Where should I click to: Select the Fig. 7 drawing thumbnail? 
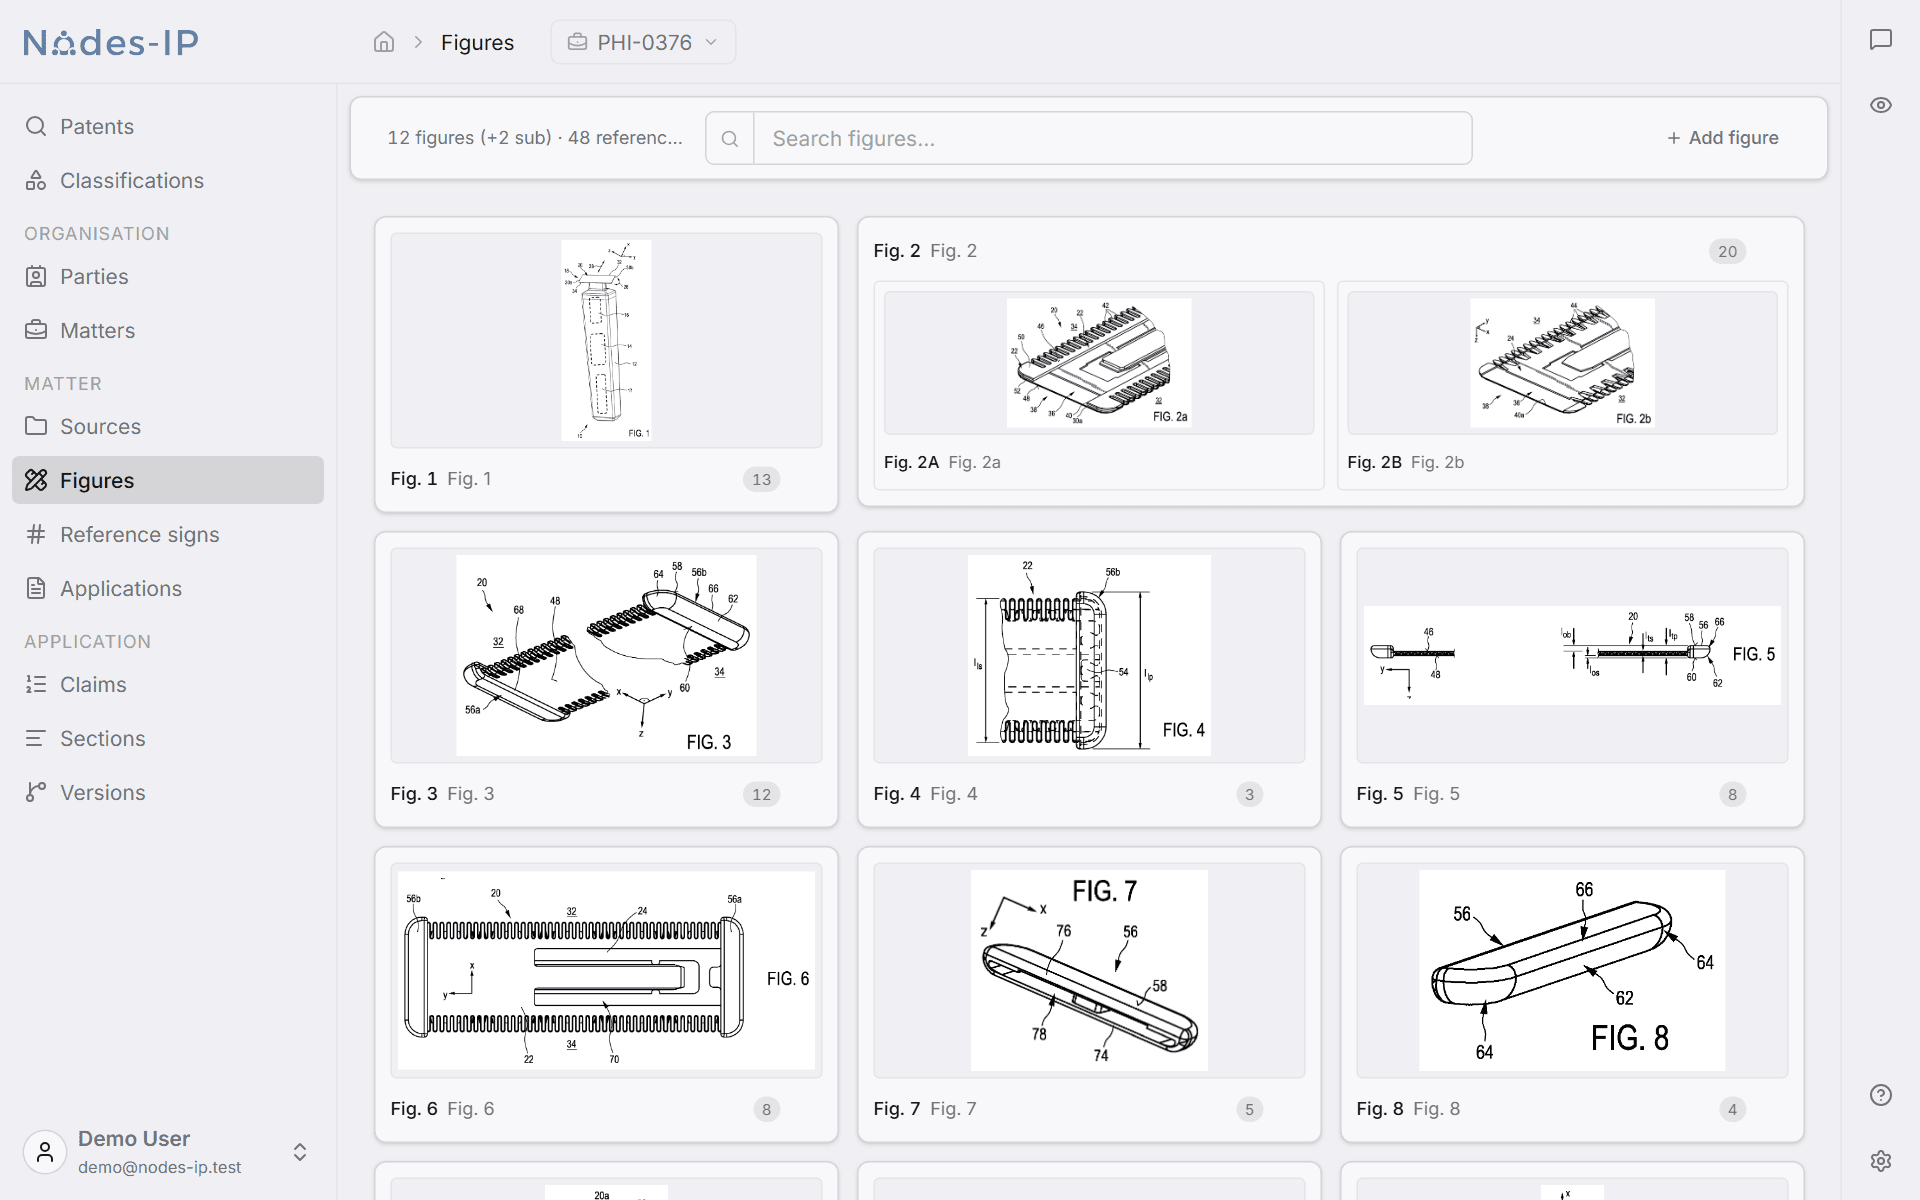(1089, 970)
